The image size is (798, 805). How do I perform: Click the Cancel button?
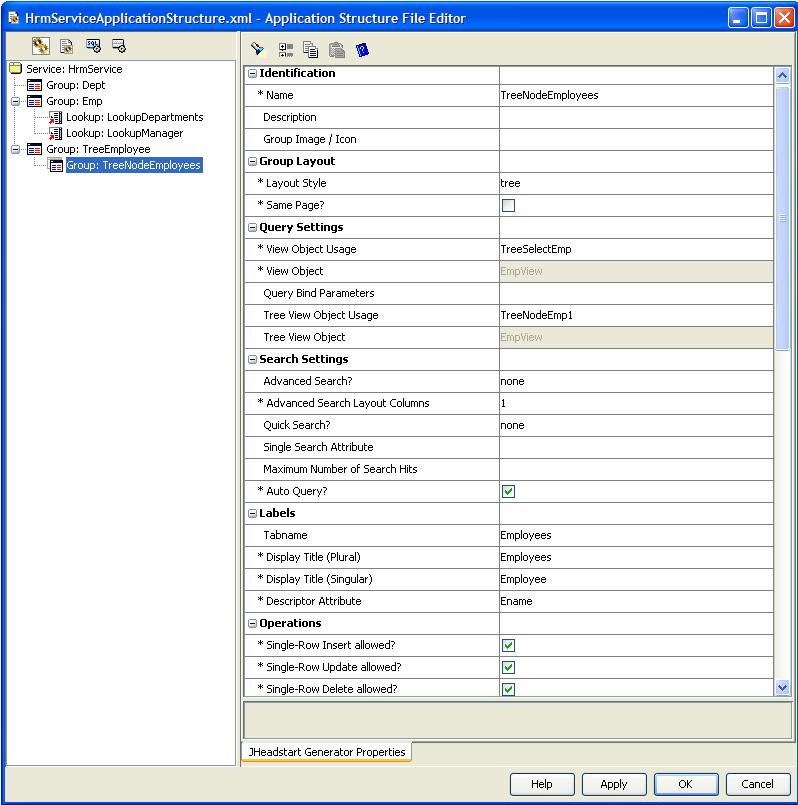pyautogui.click(x=758, y=784)
